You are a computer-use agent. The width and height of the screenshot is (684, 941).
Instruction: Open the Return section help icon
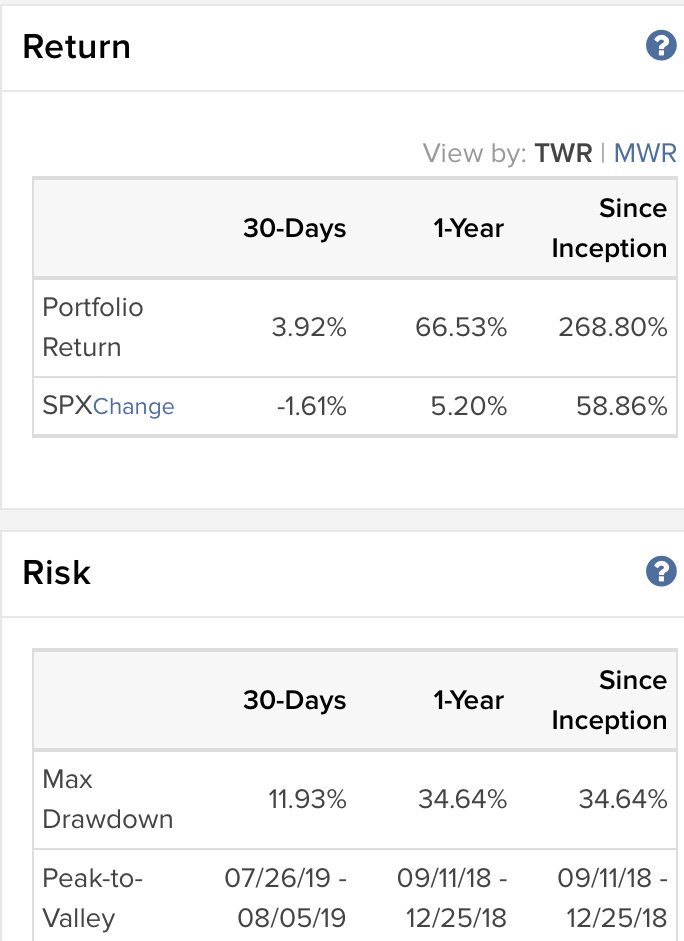(x=661, y=46)
